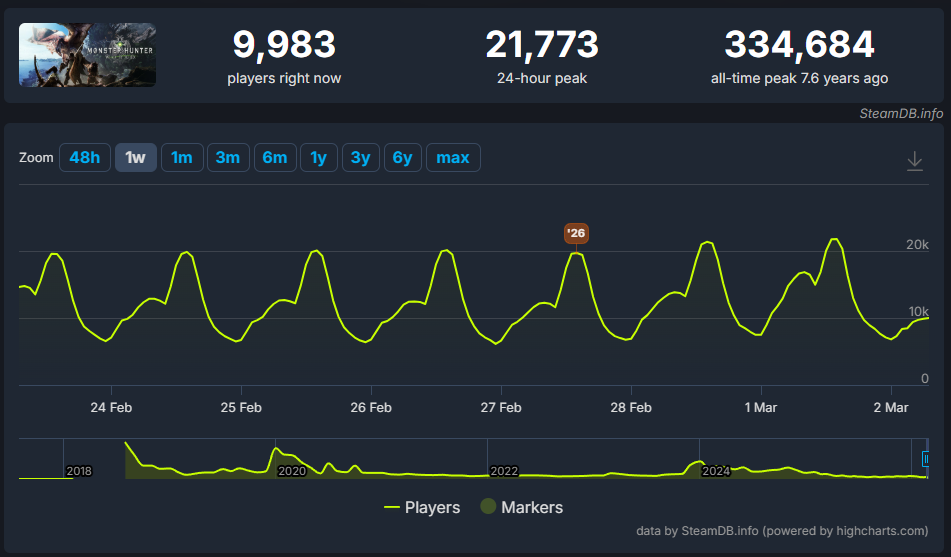Click the Monster Hunter game thumbnail
Image resolution: width=951 pixels, height=557 pixels.
point(87,55)
